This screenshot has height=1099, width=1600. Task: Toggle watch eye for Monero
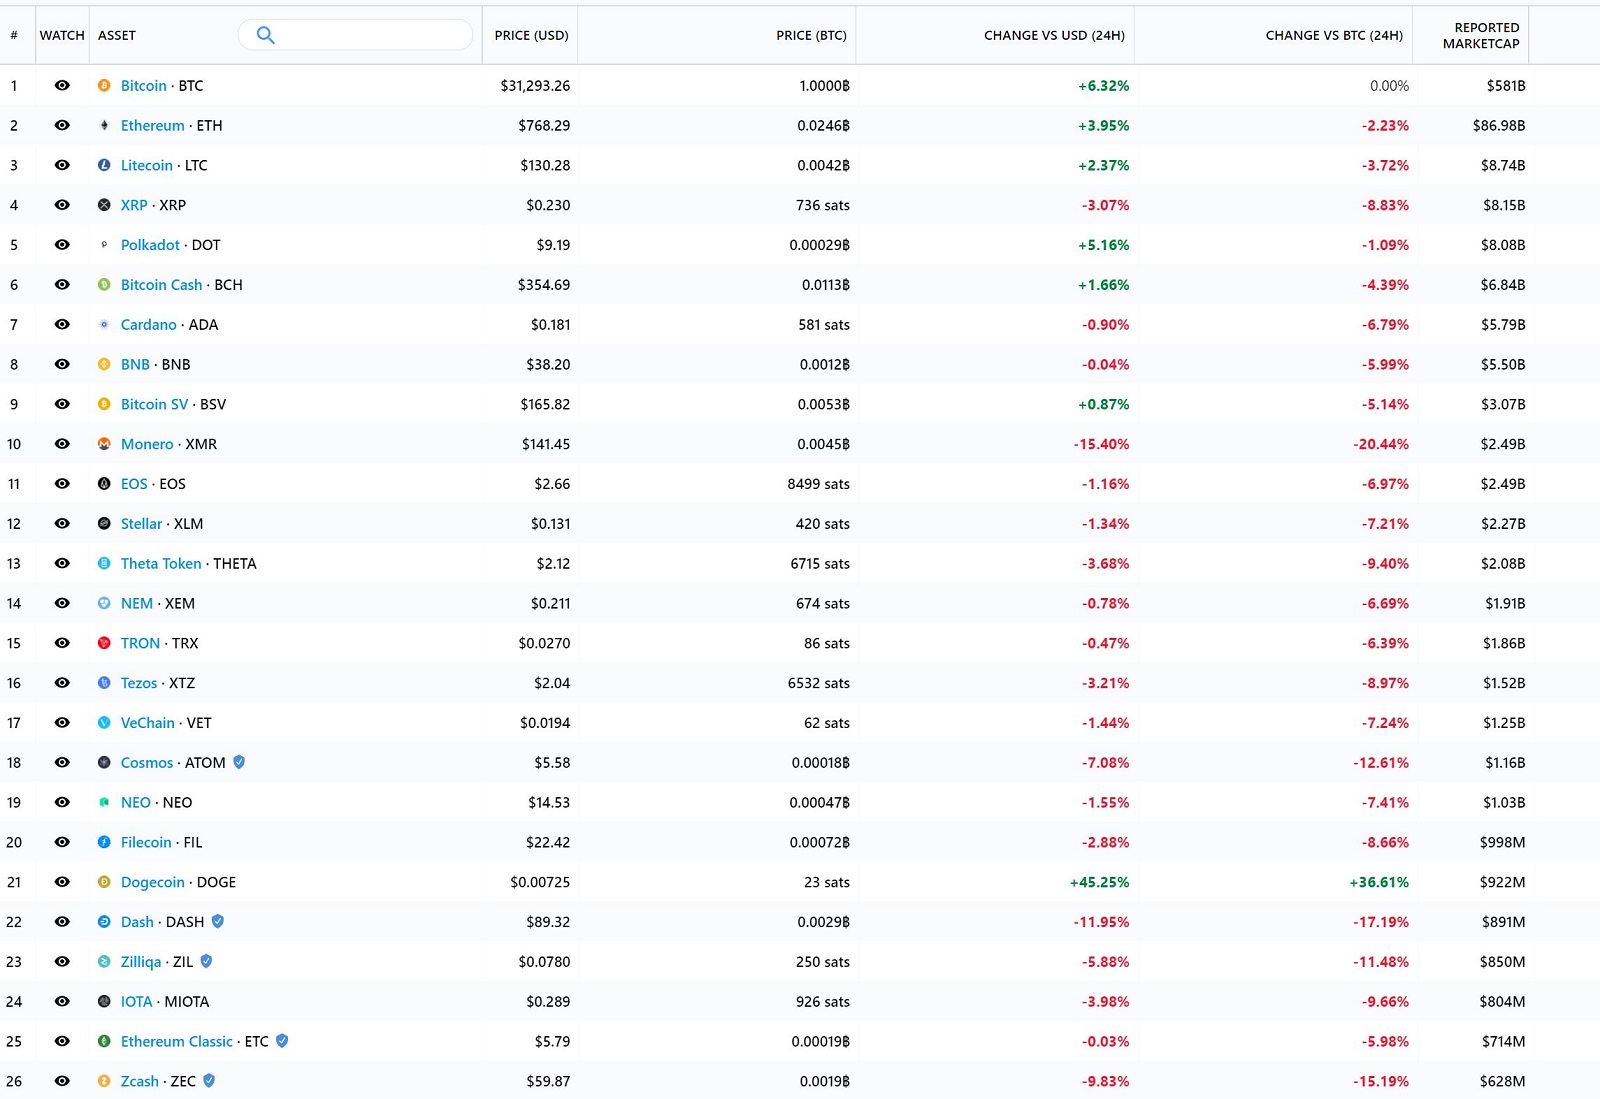(62, 444)
